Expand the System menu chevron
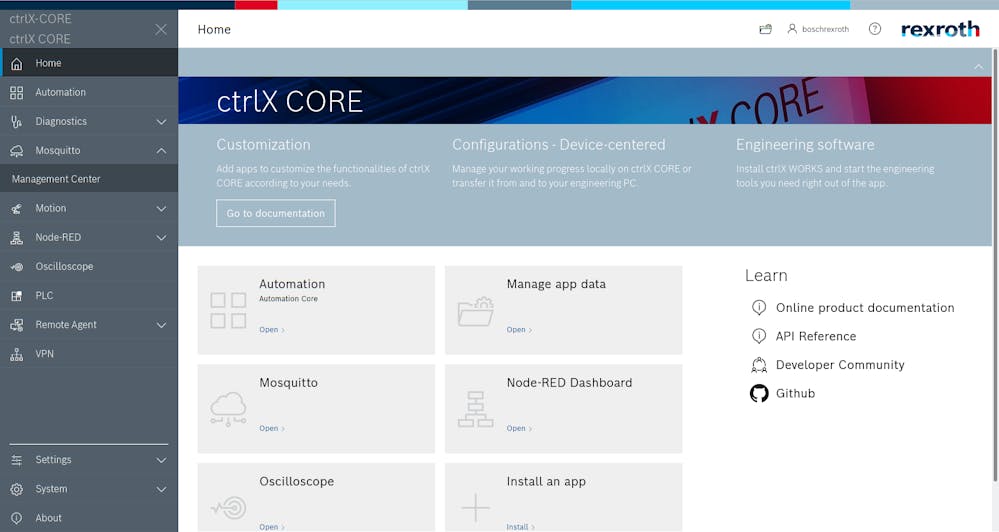The width and height of the screenshot is (999, 532). tap(161, 489)
